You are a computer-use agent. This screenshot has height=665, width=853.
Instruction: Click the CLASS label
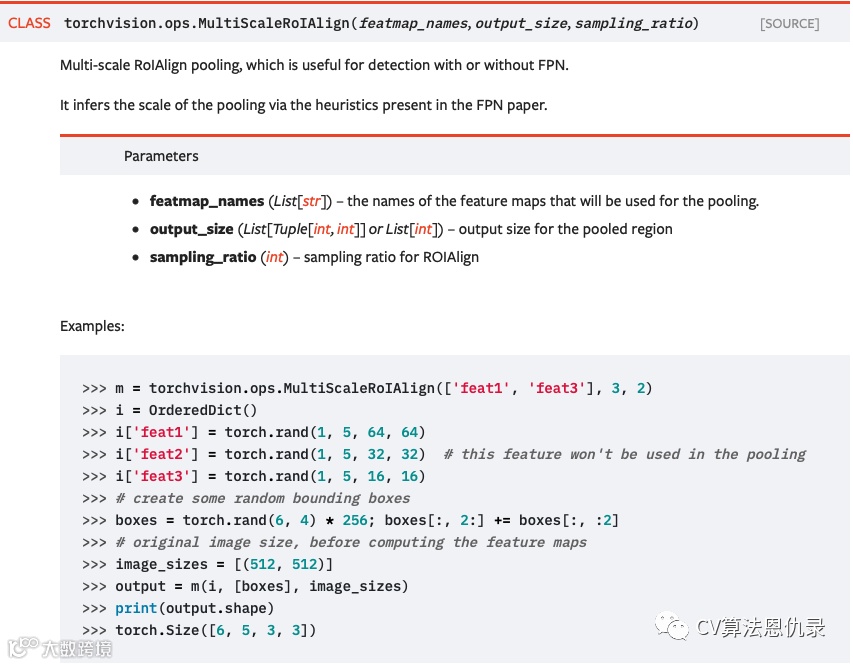29,23
